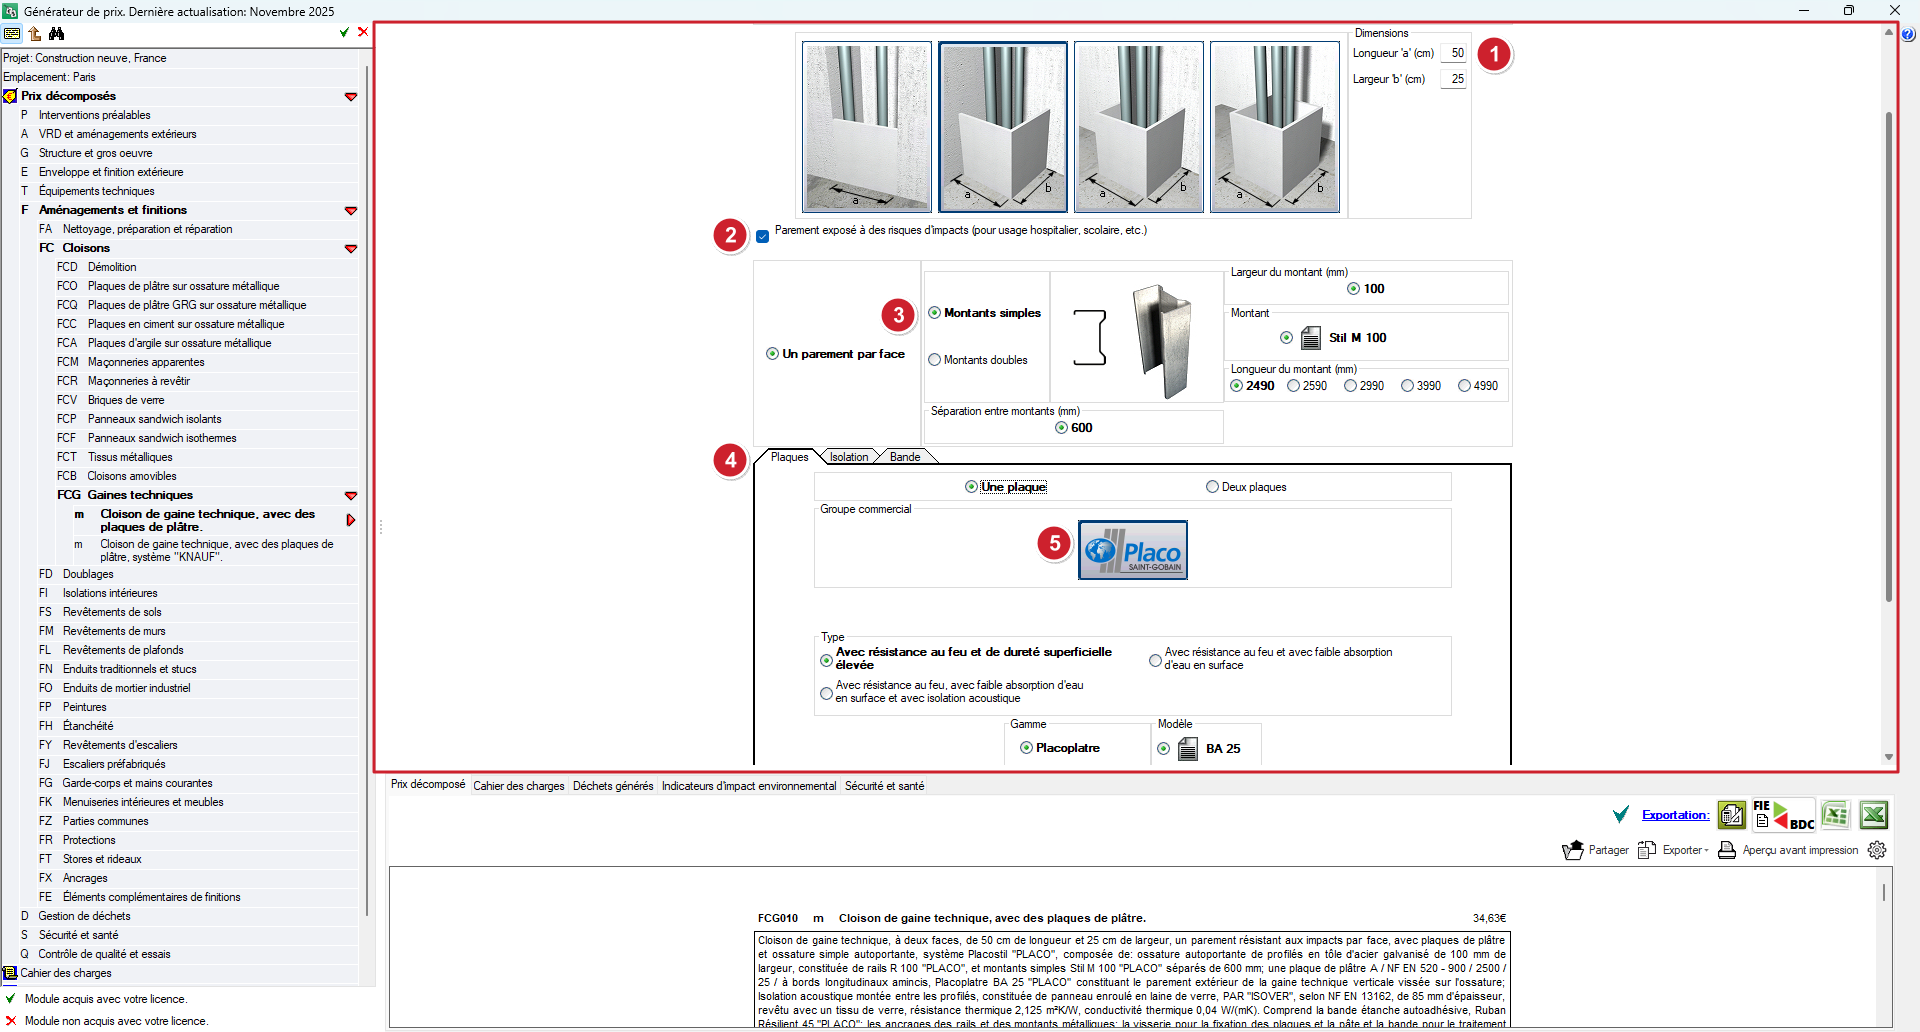1920x1032 pixels.
Task: Click the brown up-arrow toolbar icon
Action: (x=35, y=33)
